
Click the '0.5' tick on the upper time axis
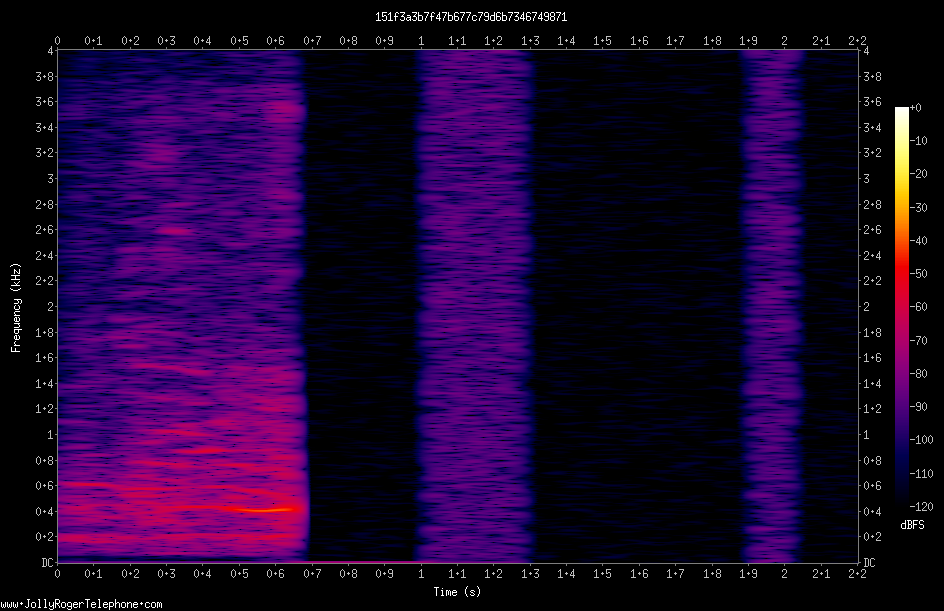pyautogui.click(x=239, y=41)
